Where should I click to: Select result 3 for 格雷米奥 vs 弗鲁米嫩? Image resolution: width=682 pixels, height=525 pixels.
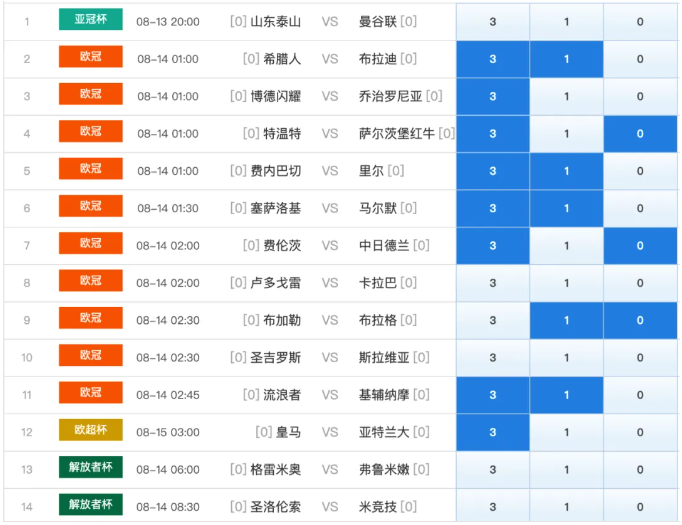tap(493, 470)
